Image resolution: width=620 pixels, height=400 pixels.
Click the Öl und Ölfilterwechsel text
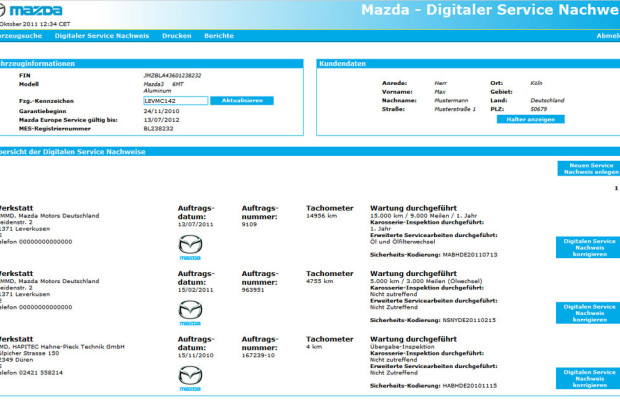[x=403, y=242]
